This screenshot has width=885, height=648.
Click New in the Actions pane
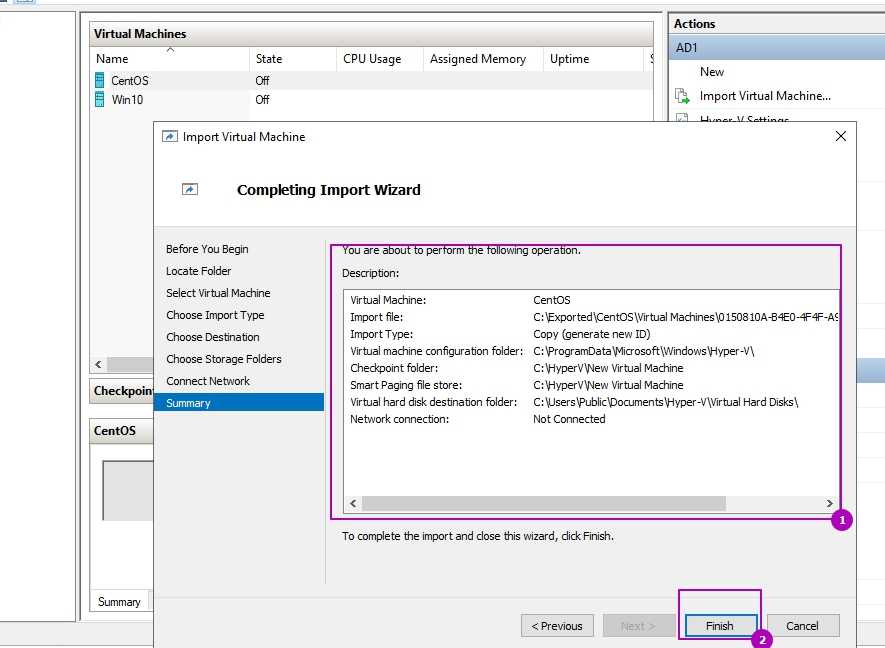pos(712,72)
